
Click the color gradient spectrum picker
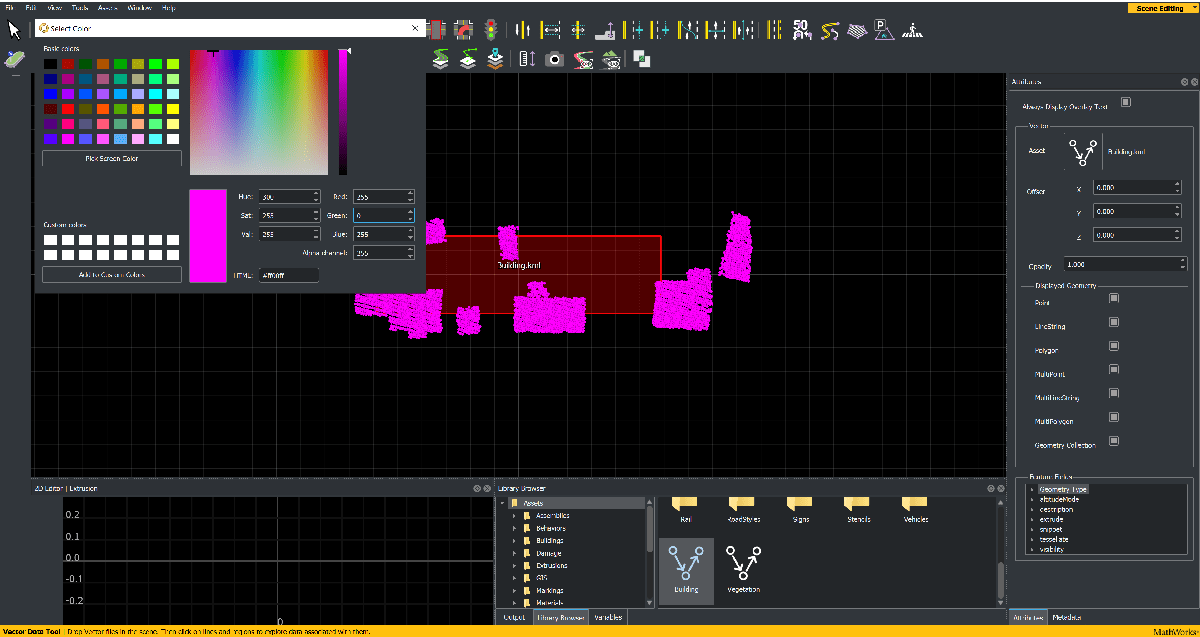coord(259,112)
